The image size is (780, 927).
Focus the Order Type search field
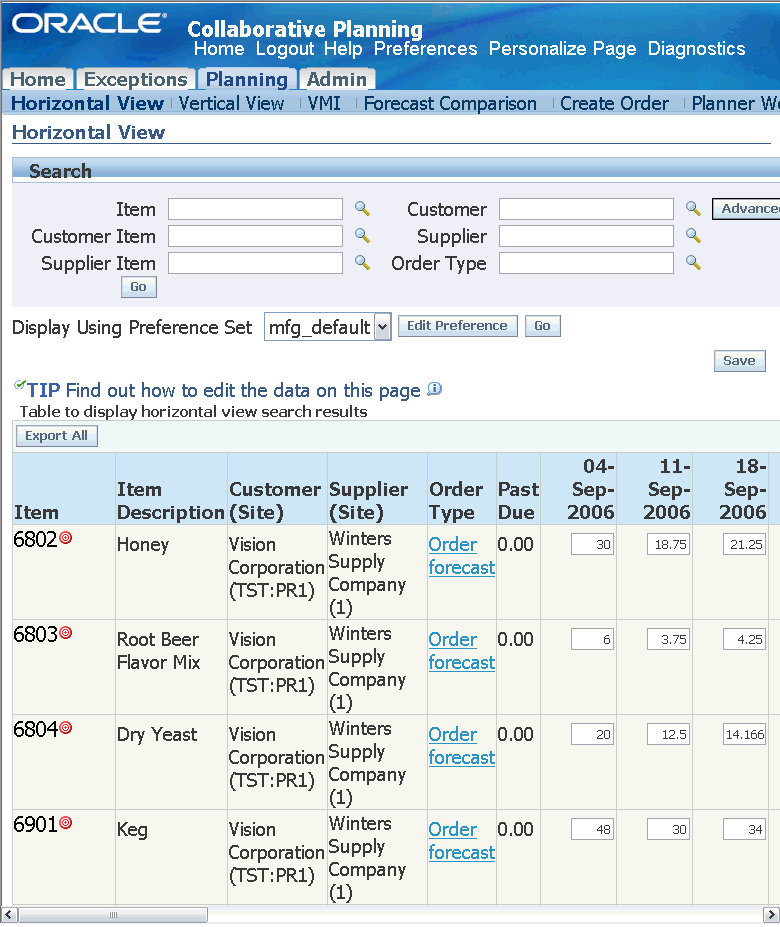(x=586, y=263)
